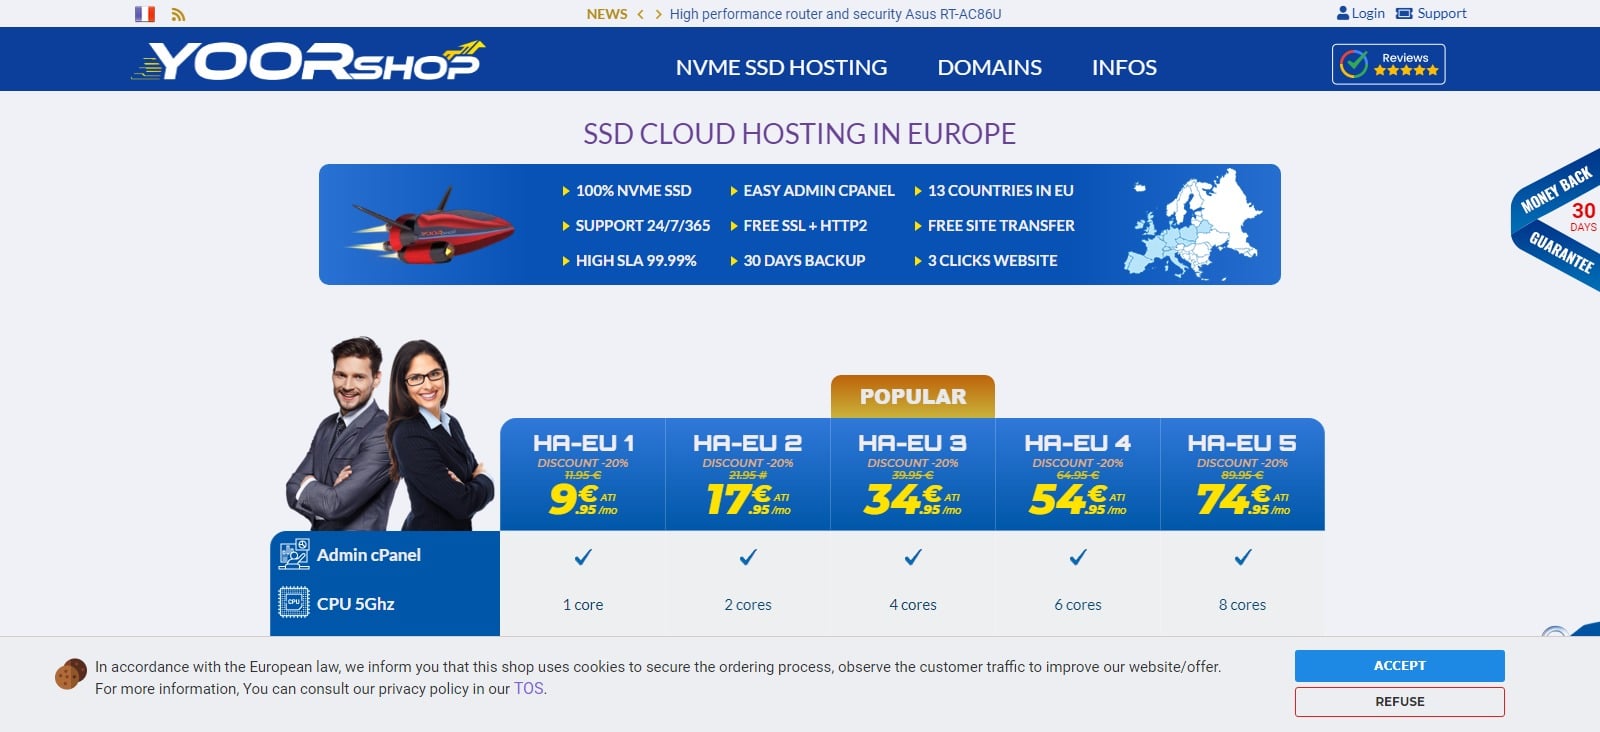Screen dimensions: 1600x732
Task: Open the Reviews five-star badge
Action: coord(1388,64)
